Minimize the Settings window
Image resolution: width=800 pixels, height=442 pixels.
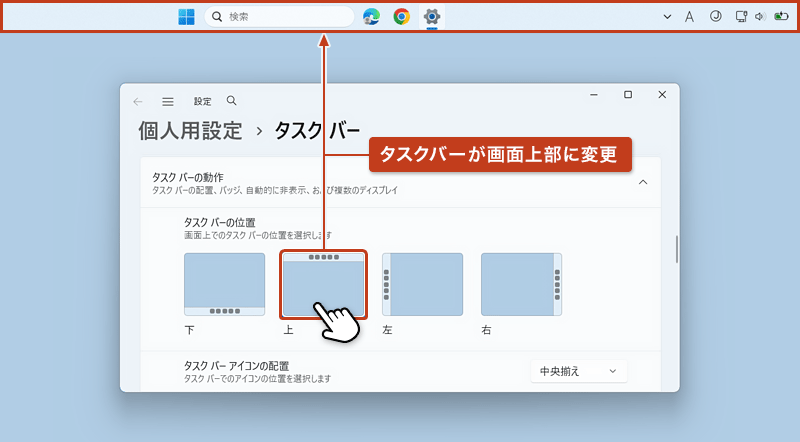pos(594,95)
